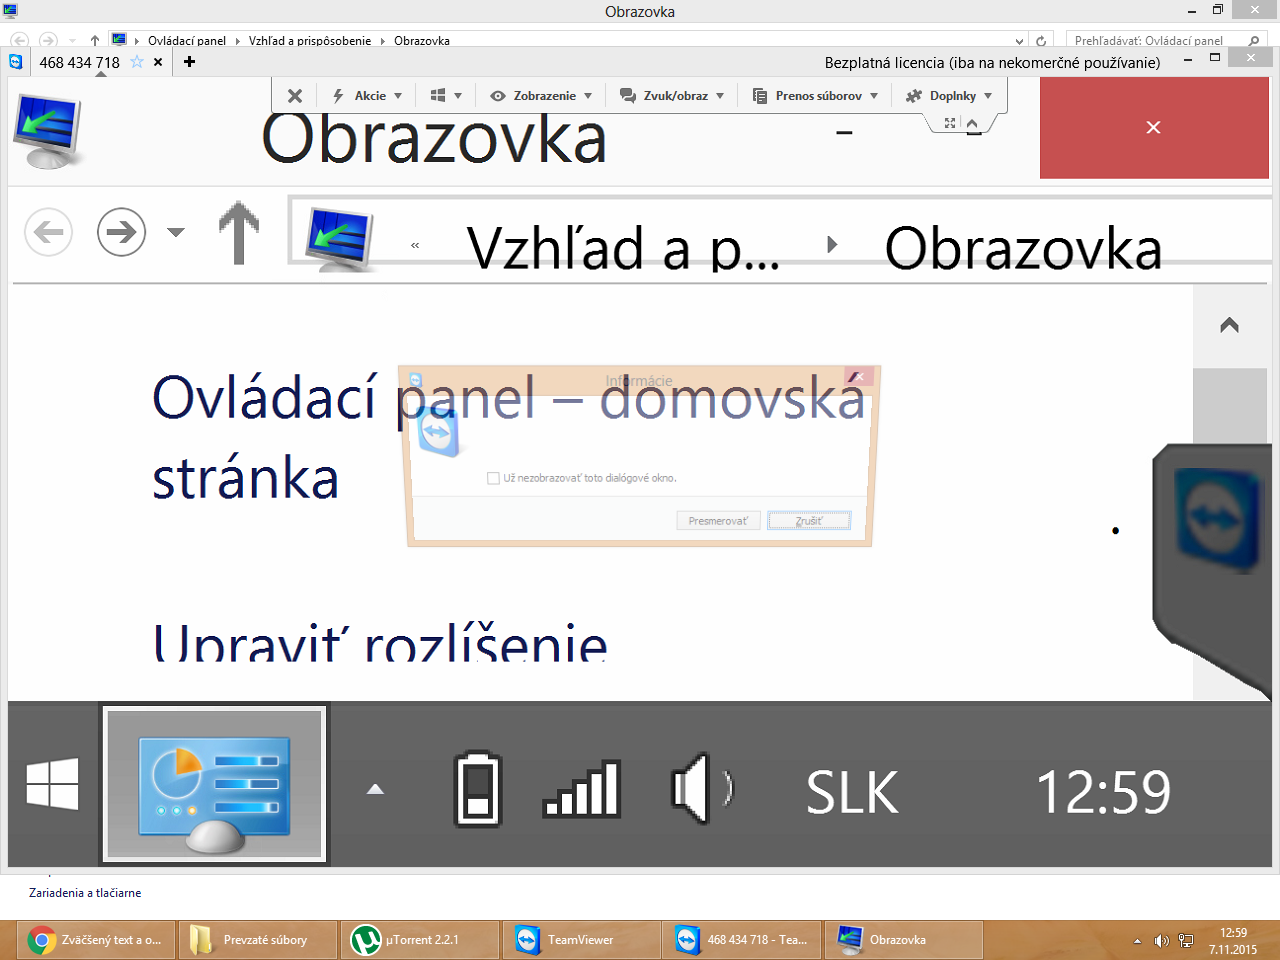This screenshot has height=960, width=1280.
Task: Close the 468 434 718 session tab
Action: 158,62
